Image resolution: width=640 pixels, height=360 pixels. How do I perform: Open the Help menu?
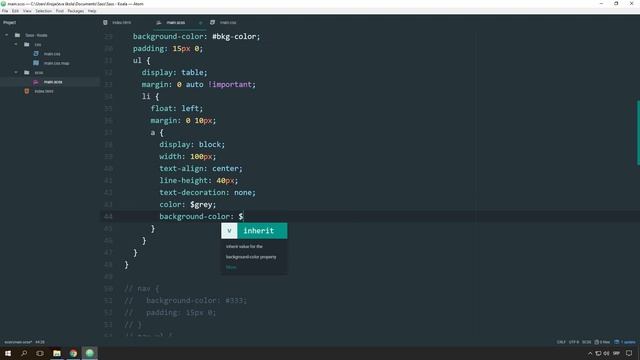point(92,11)
